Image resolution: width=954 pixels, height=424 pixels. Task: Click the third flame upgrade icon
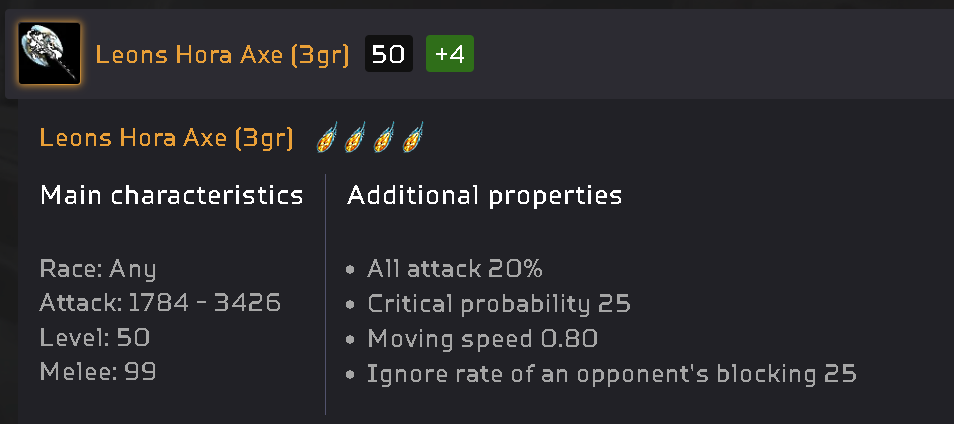(384, 139)
